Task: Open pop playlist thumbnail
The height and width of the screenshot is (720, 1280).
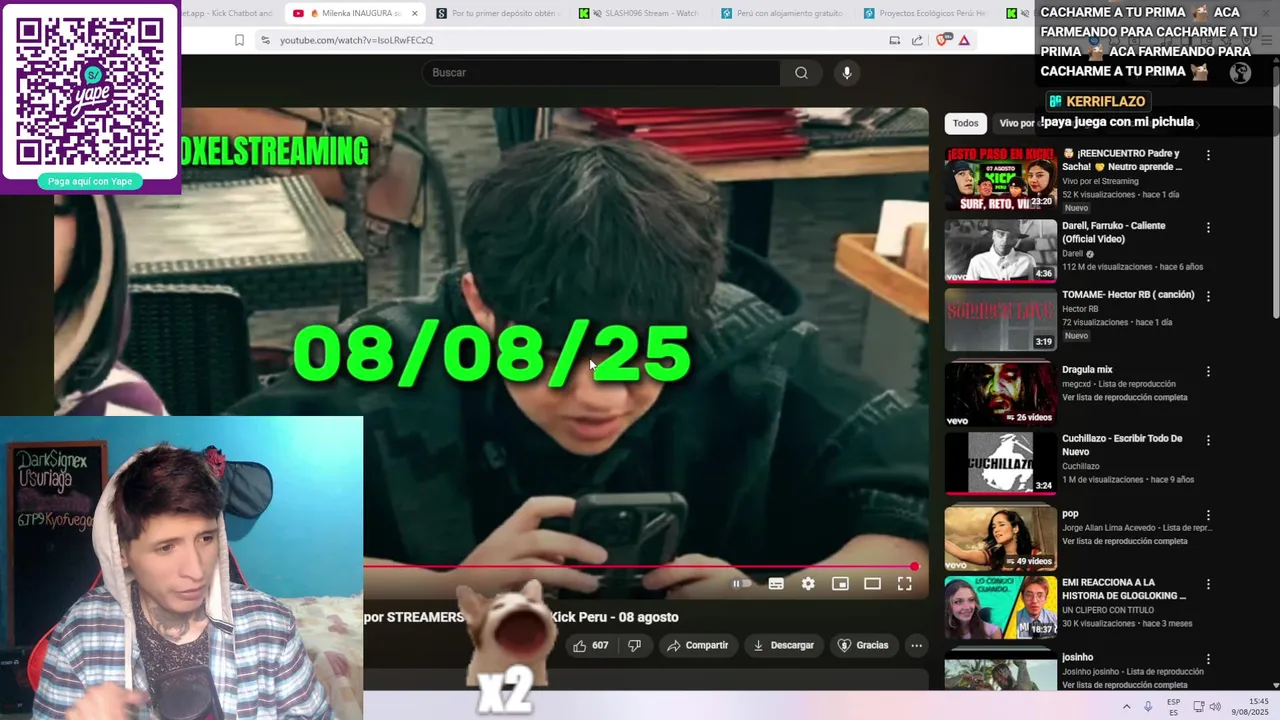Action: pos(1001,538)
